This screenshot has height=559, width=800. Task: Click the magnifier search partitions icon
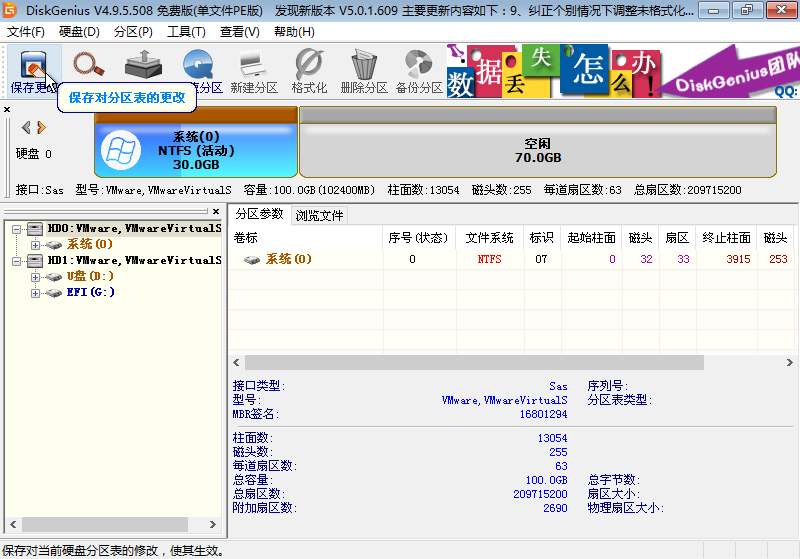pos(89,65)
